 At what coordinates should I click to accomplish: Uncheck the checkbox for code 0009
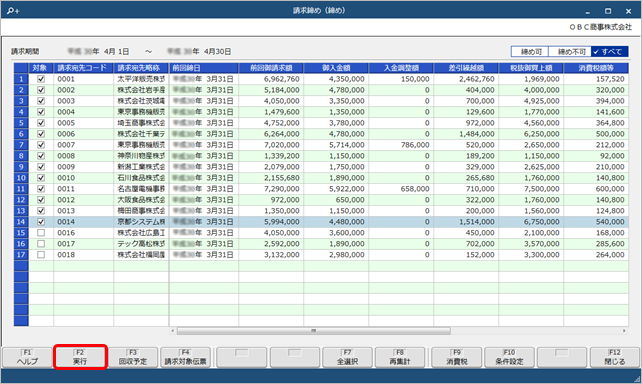pyautogui.click(x=41, y=167)
